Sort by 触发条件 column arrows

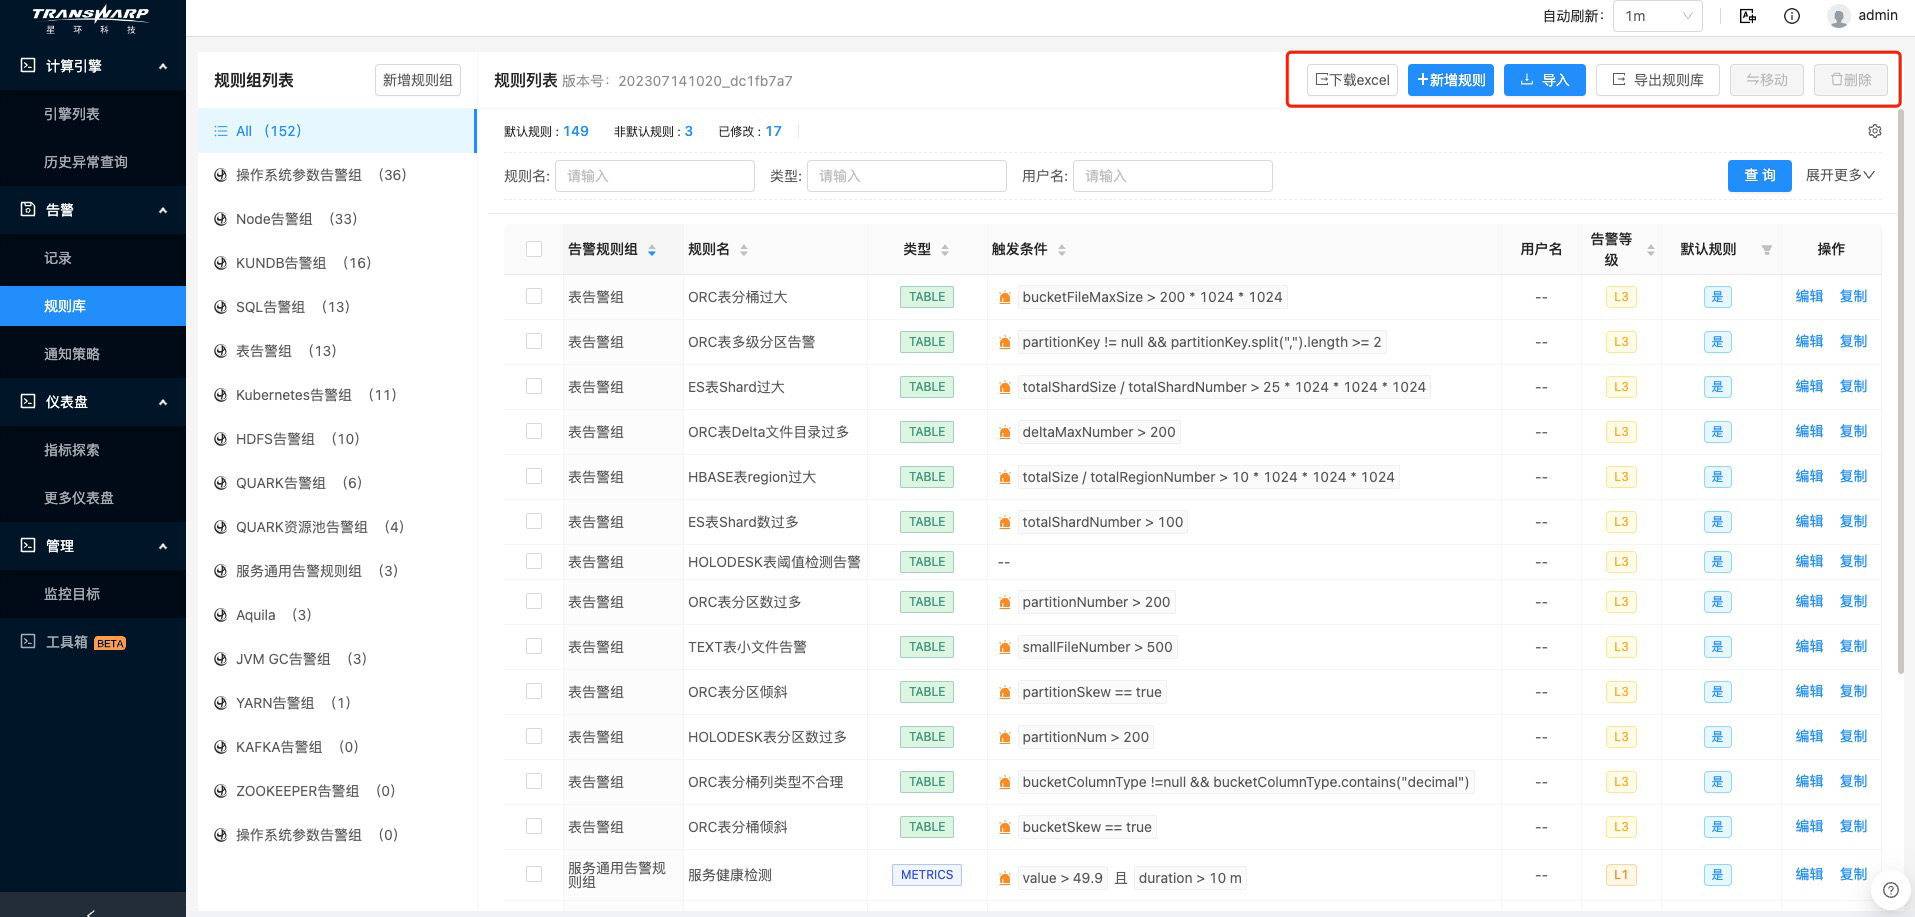[1062, 250]
